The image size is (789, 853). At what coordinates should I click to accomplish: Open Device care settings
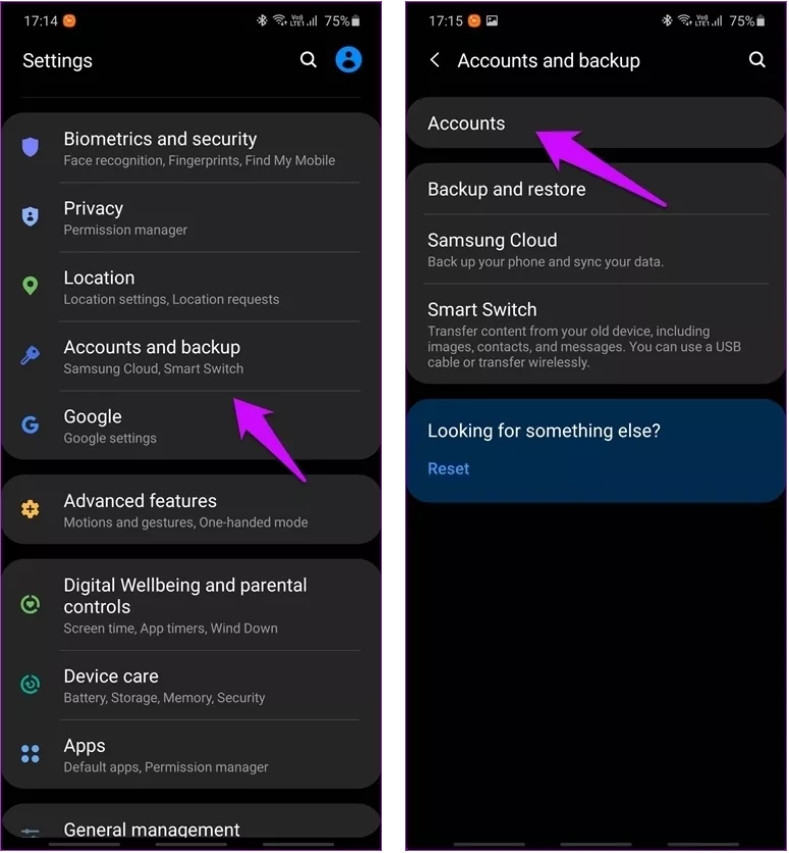pos(192,685)
